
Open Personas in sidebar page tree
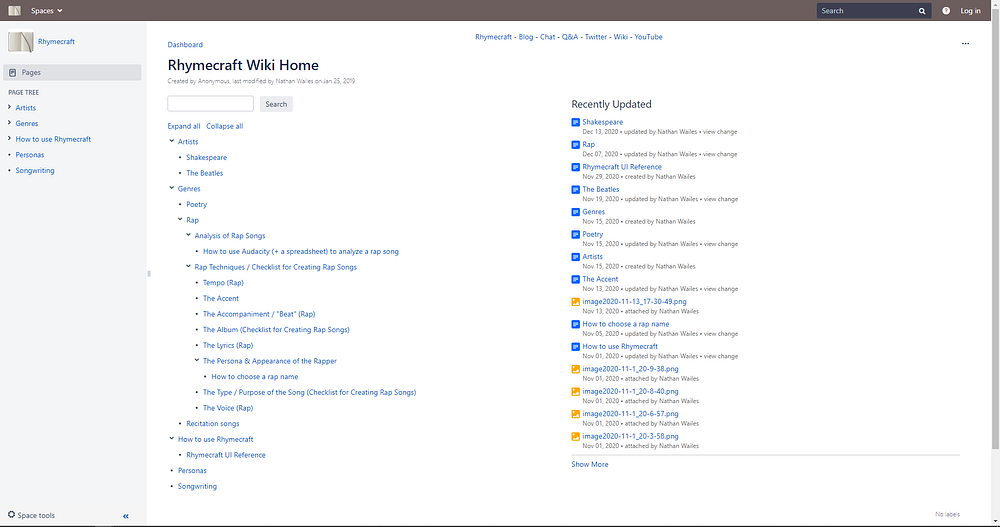(30, 155)
